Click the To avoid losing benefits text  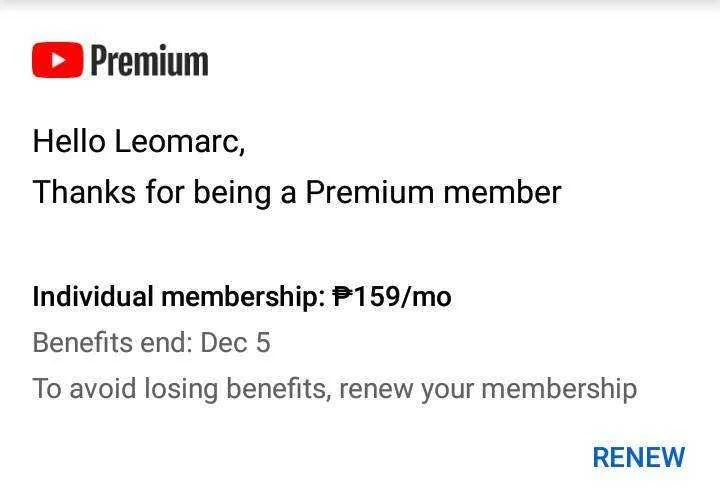[x=182, y=389]
